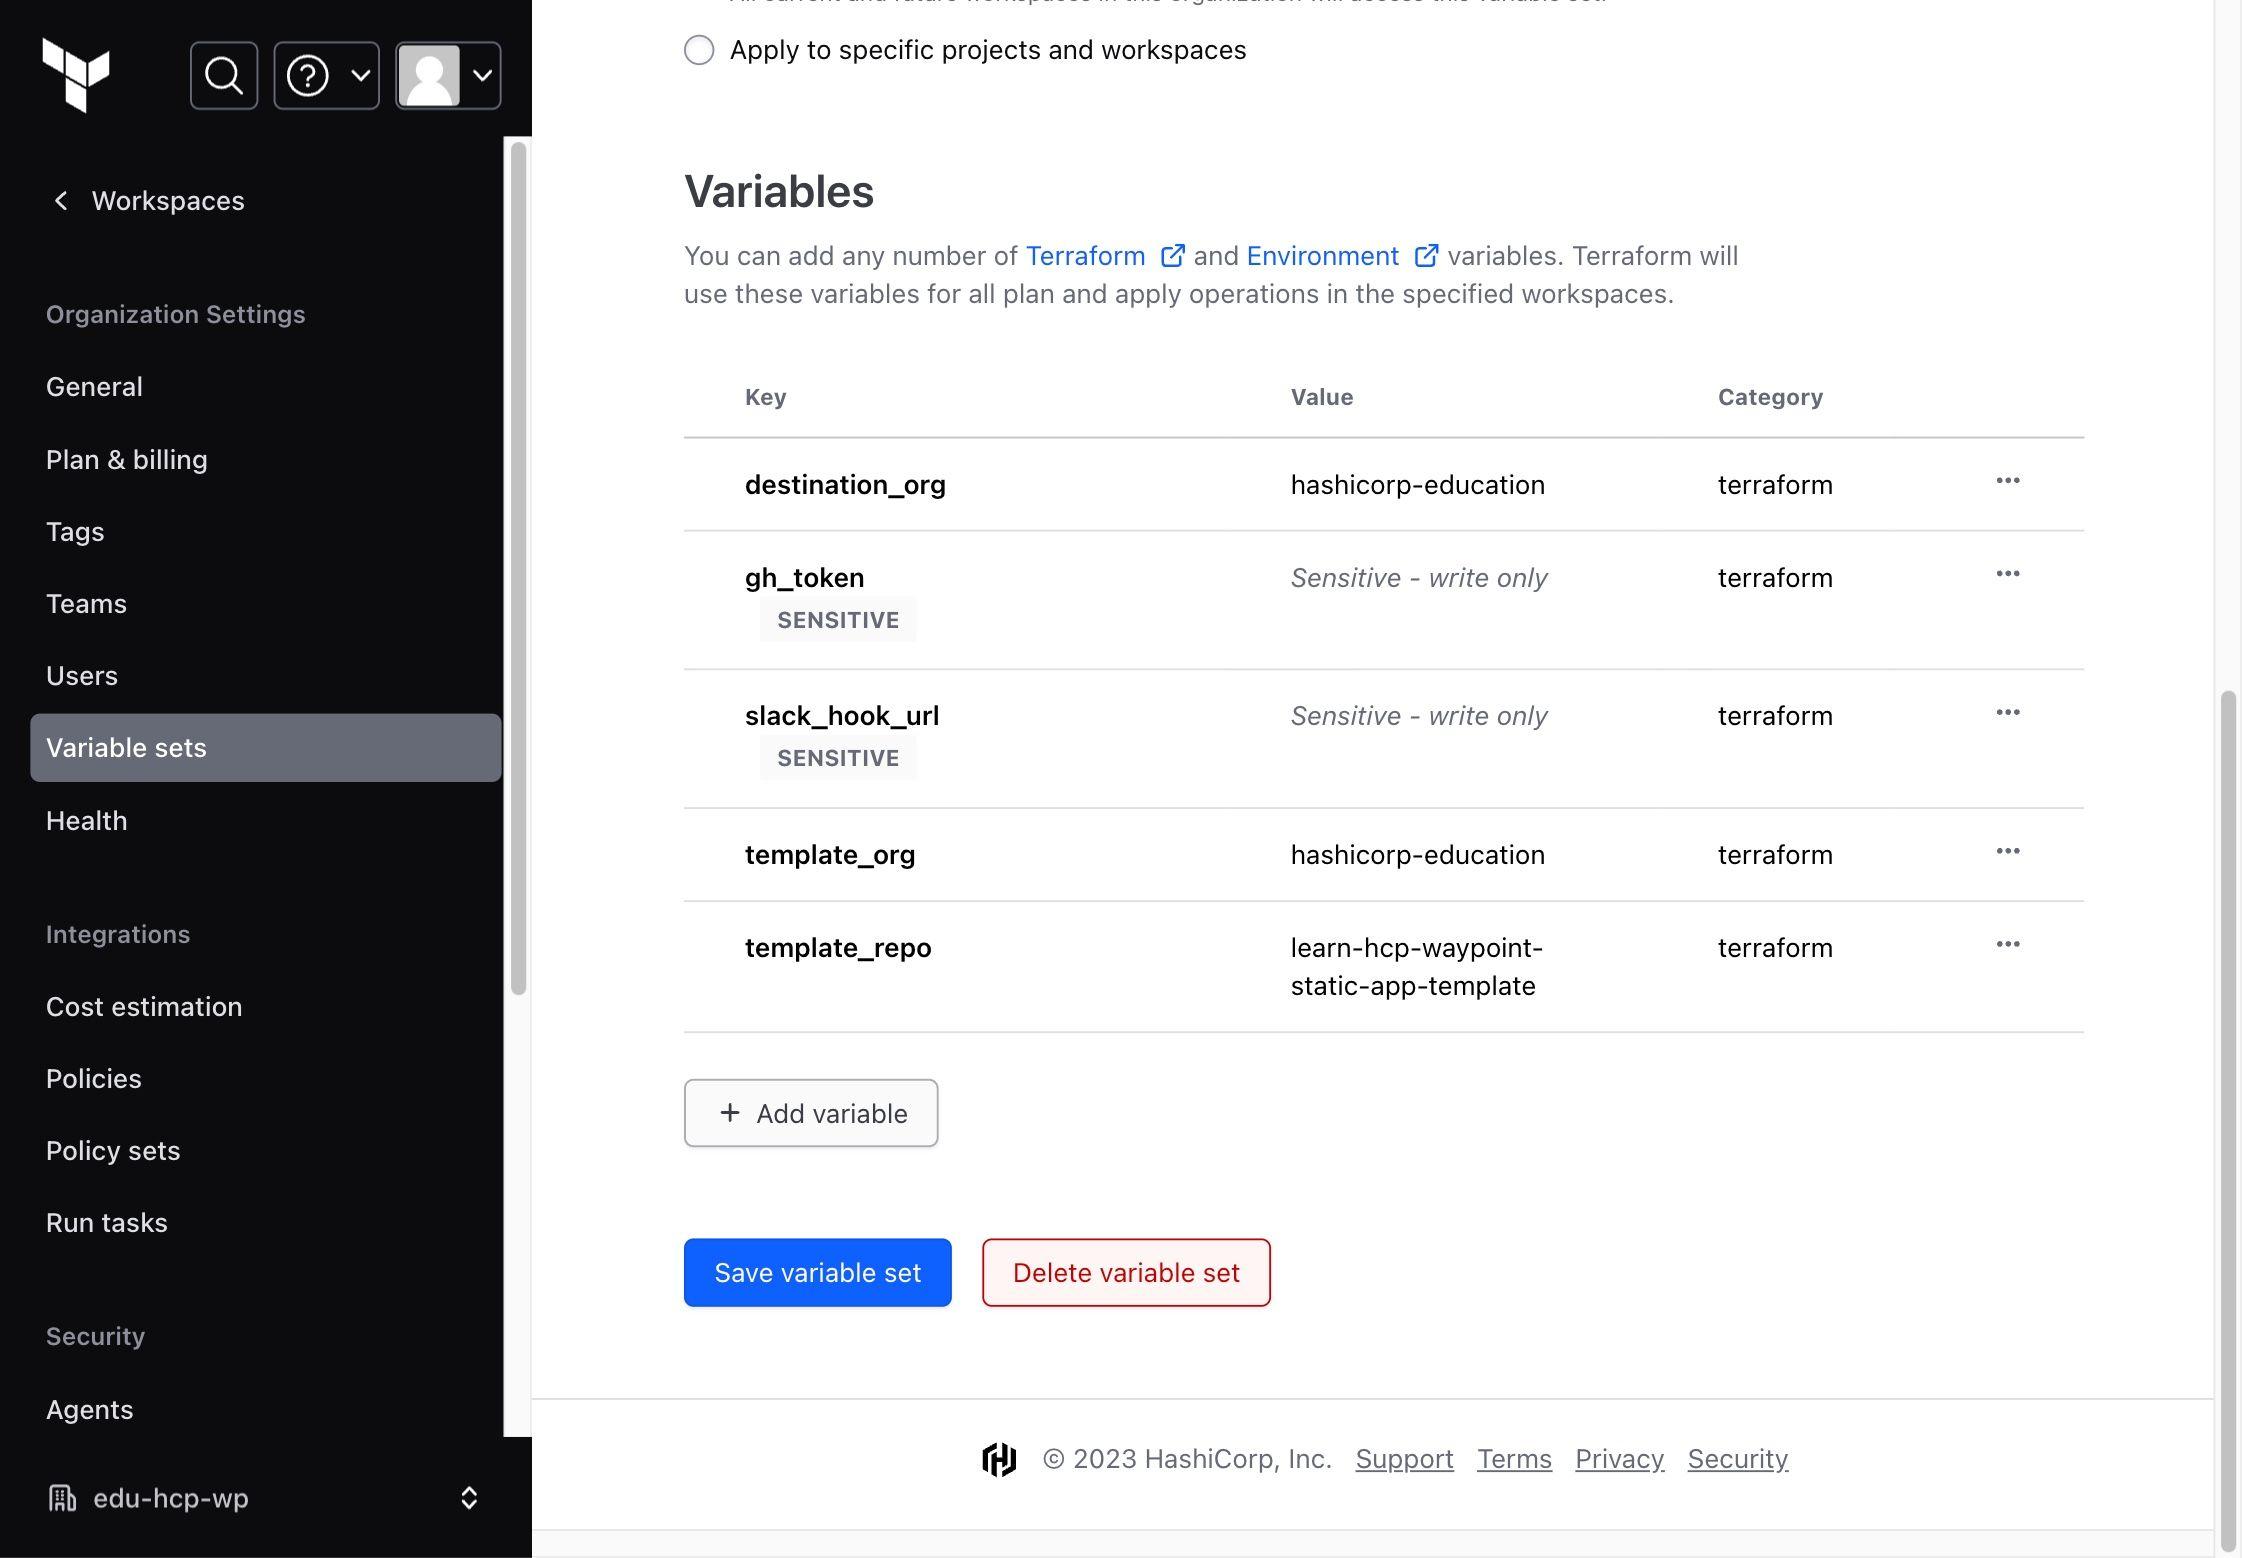Open actions menu for destination_org row
The width and height of the screenshot is (2242, 1558).
pyautogui.click(x=2008, y=481)
